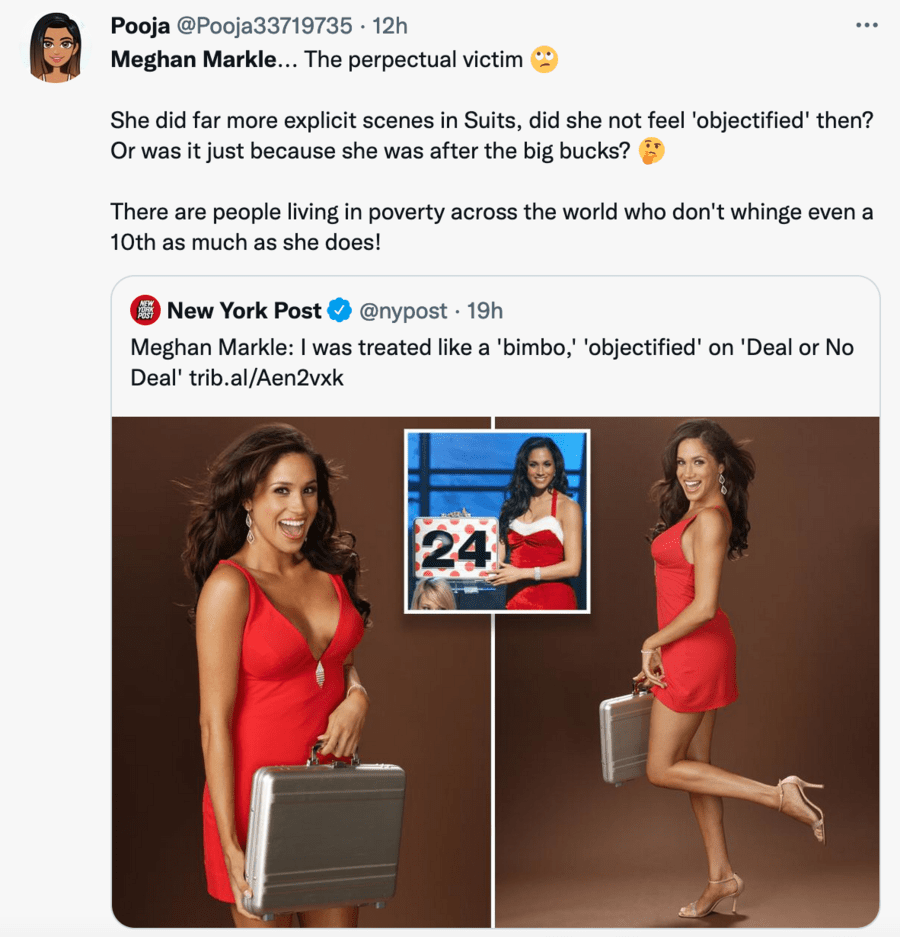Screen dimensions: 900x937
Task: Open the trib.al/Aen2vxk article link
Action: pyautogui.click(x=267, y=378)
